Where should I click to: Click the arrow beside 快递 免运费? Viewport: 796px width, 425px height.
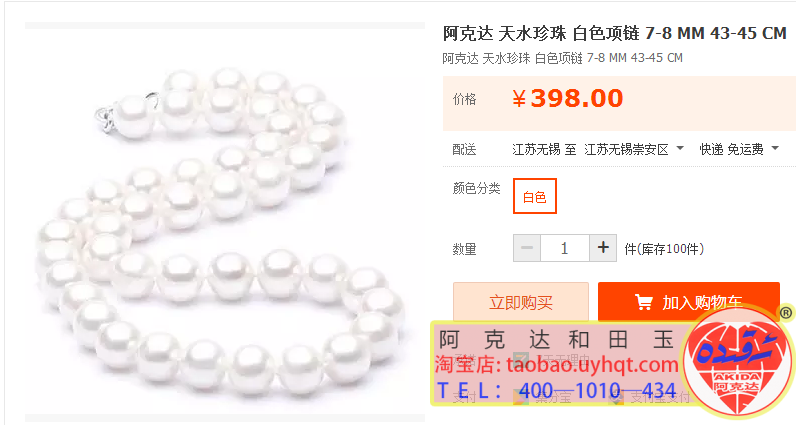(775, 149)
